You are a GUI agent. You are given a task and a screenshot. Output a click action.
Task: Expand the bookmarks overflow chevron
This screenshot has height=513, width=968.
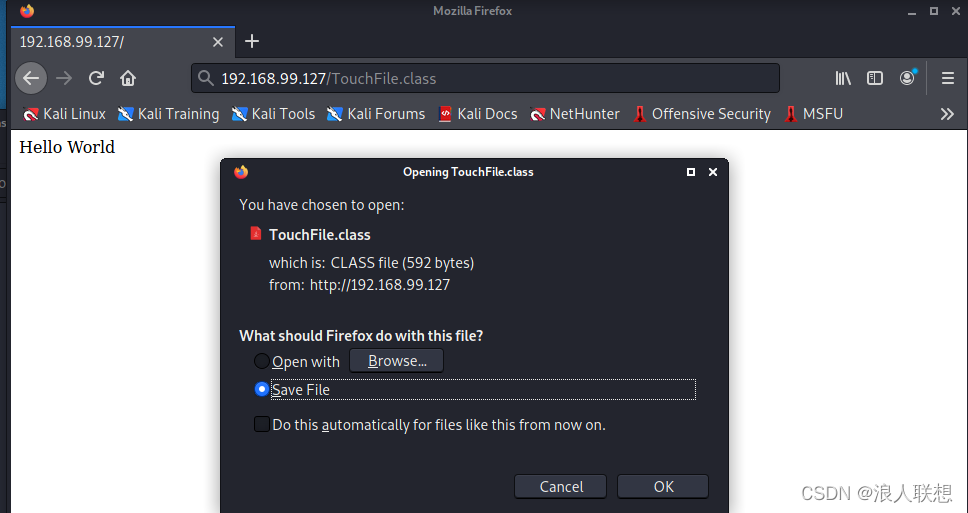pyautogui.click(x=947, y=114)
